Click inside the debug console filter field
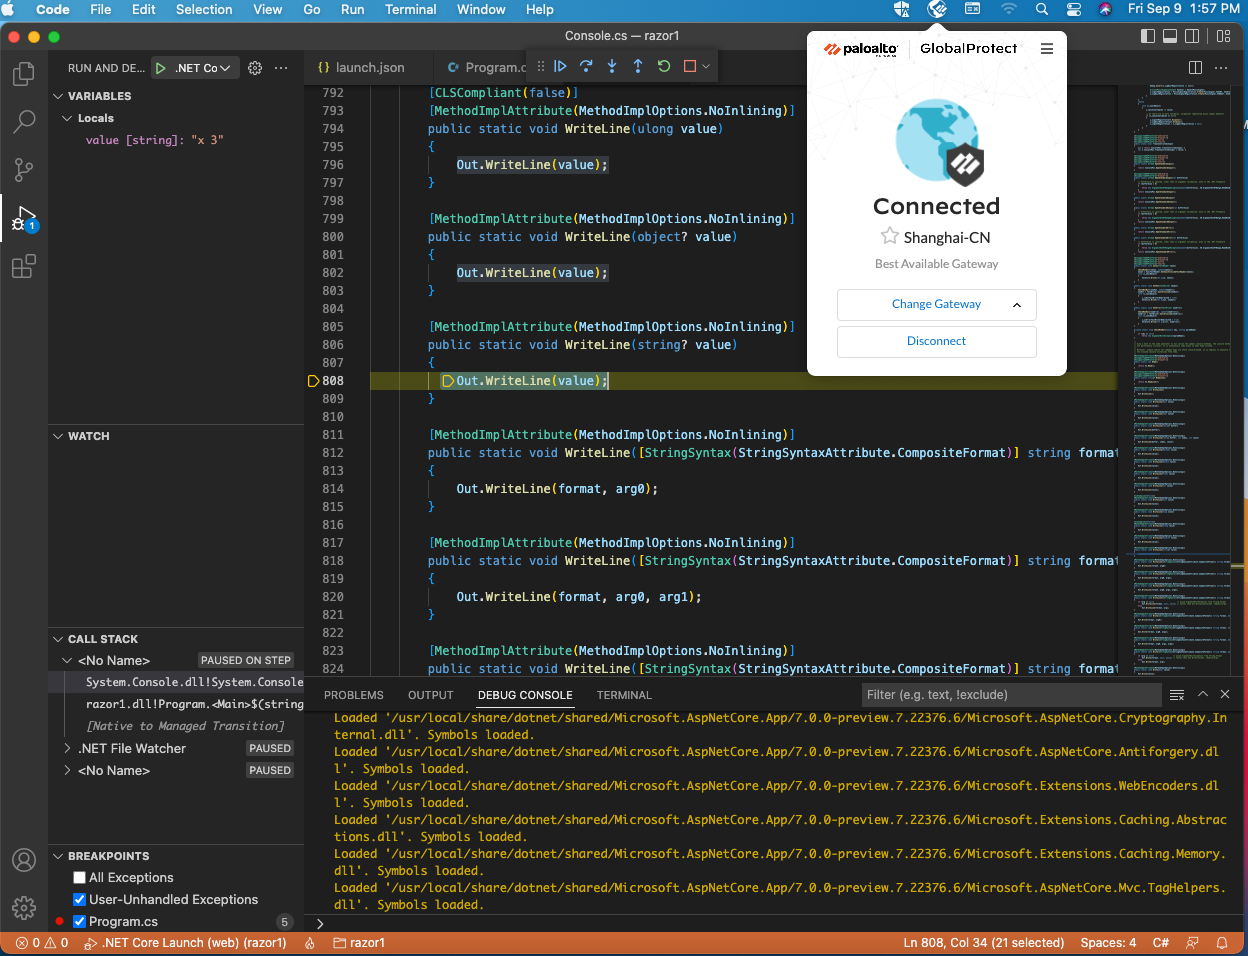 pos(1010,694)
